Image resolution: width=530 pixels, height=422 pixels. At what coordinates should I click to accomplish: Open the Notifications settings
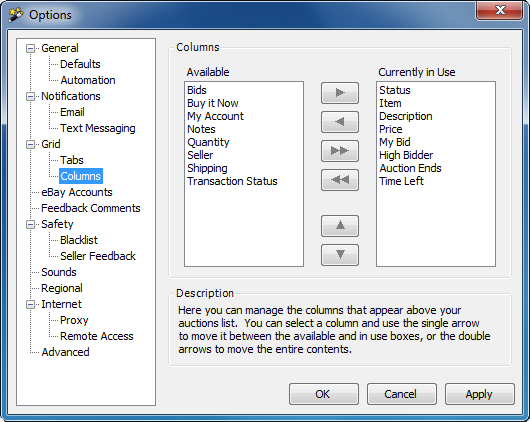pyautogui.click(x=71, y=96)
